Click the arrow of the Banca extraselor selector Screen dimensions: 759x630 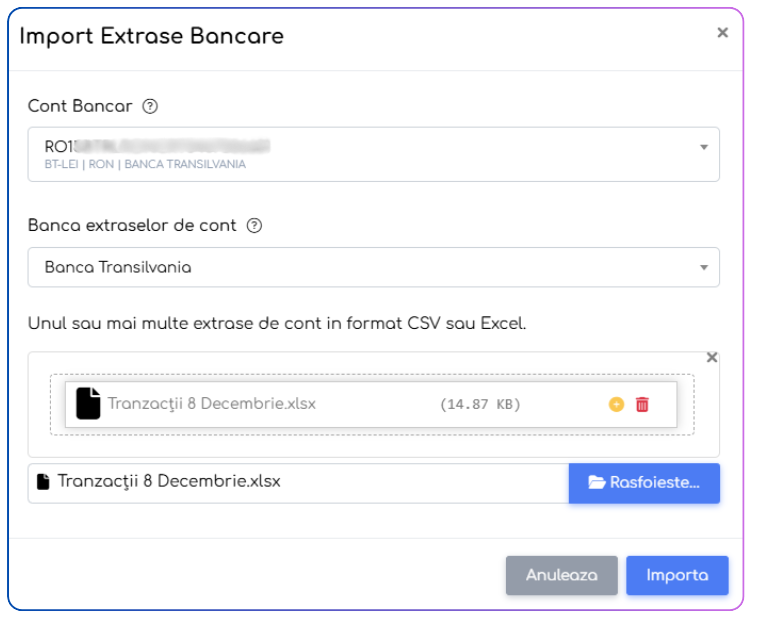point(704,268)
